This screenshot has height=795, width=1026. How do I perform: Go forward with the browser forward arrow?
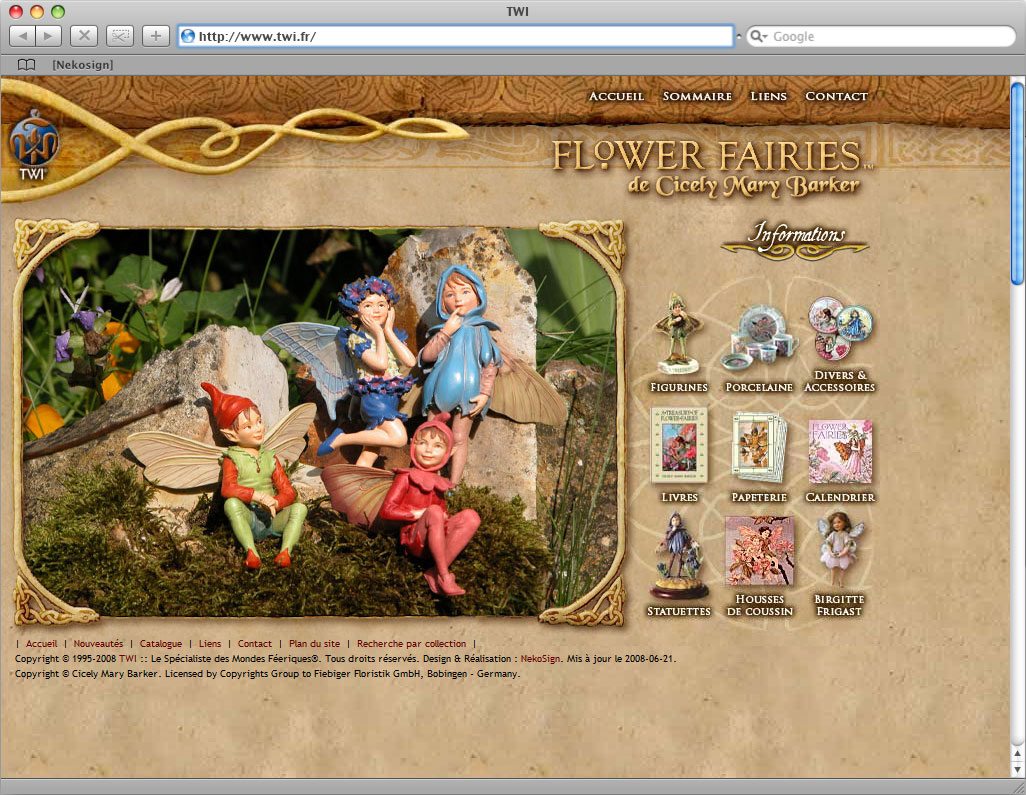coord(49,36)
